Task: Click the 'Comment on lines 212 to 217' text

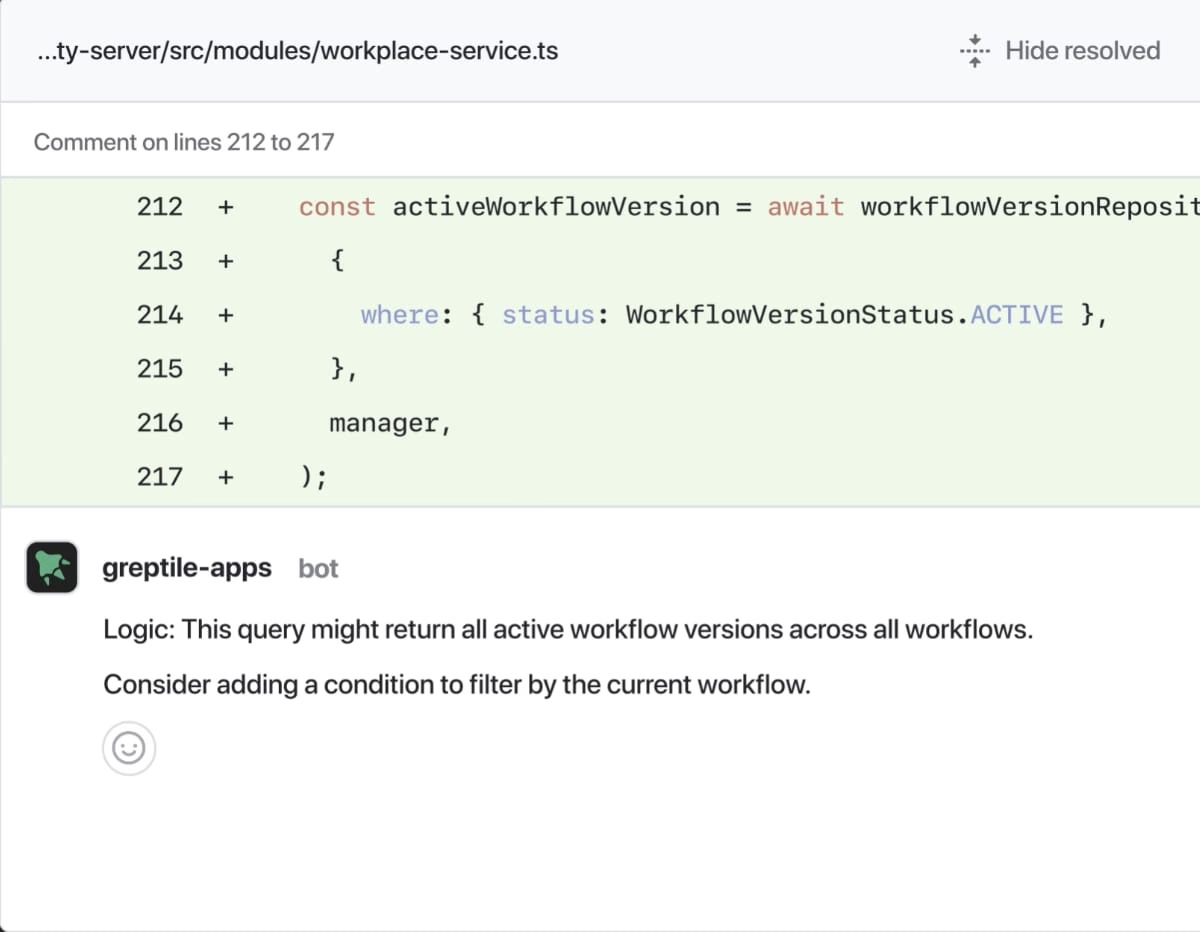Action: 184,142
